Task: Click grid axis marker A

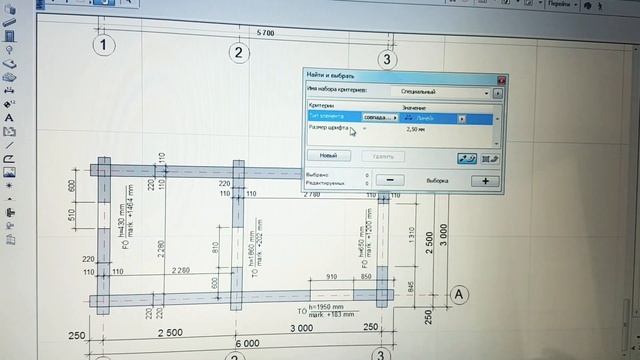Action: [x=459, y=294]
